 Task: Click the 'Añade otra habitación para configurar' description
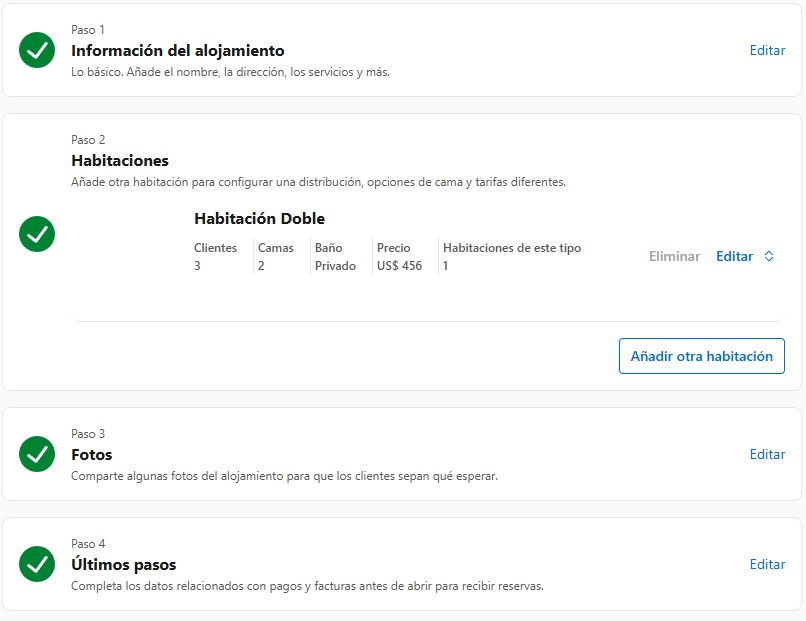(318, 182)
